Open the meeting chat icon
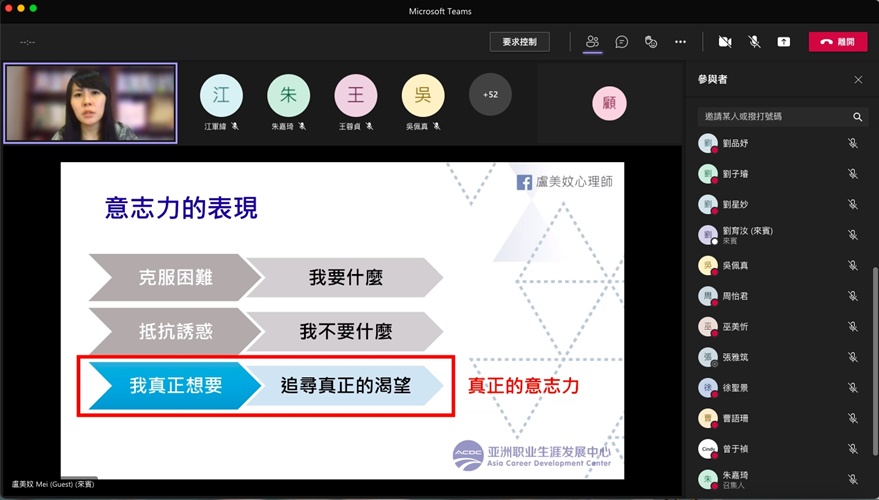 point(622,42)
